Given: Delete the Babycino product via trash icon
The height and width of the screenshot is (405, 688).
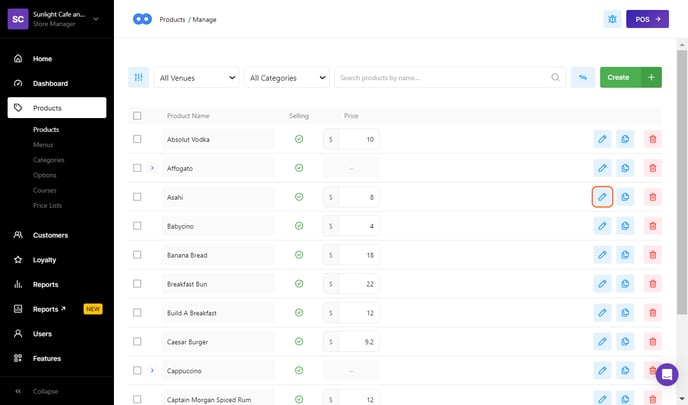Looking at the screenshot, I should coord(652,226).
